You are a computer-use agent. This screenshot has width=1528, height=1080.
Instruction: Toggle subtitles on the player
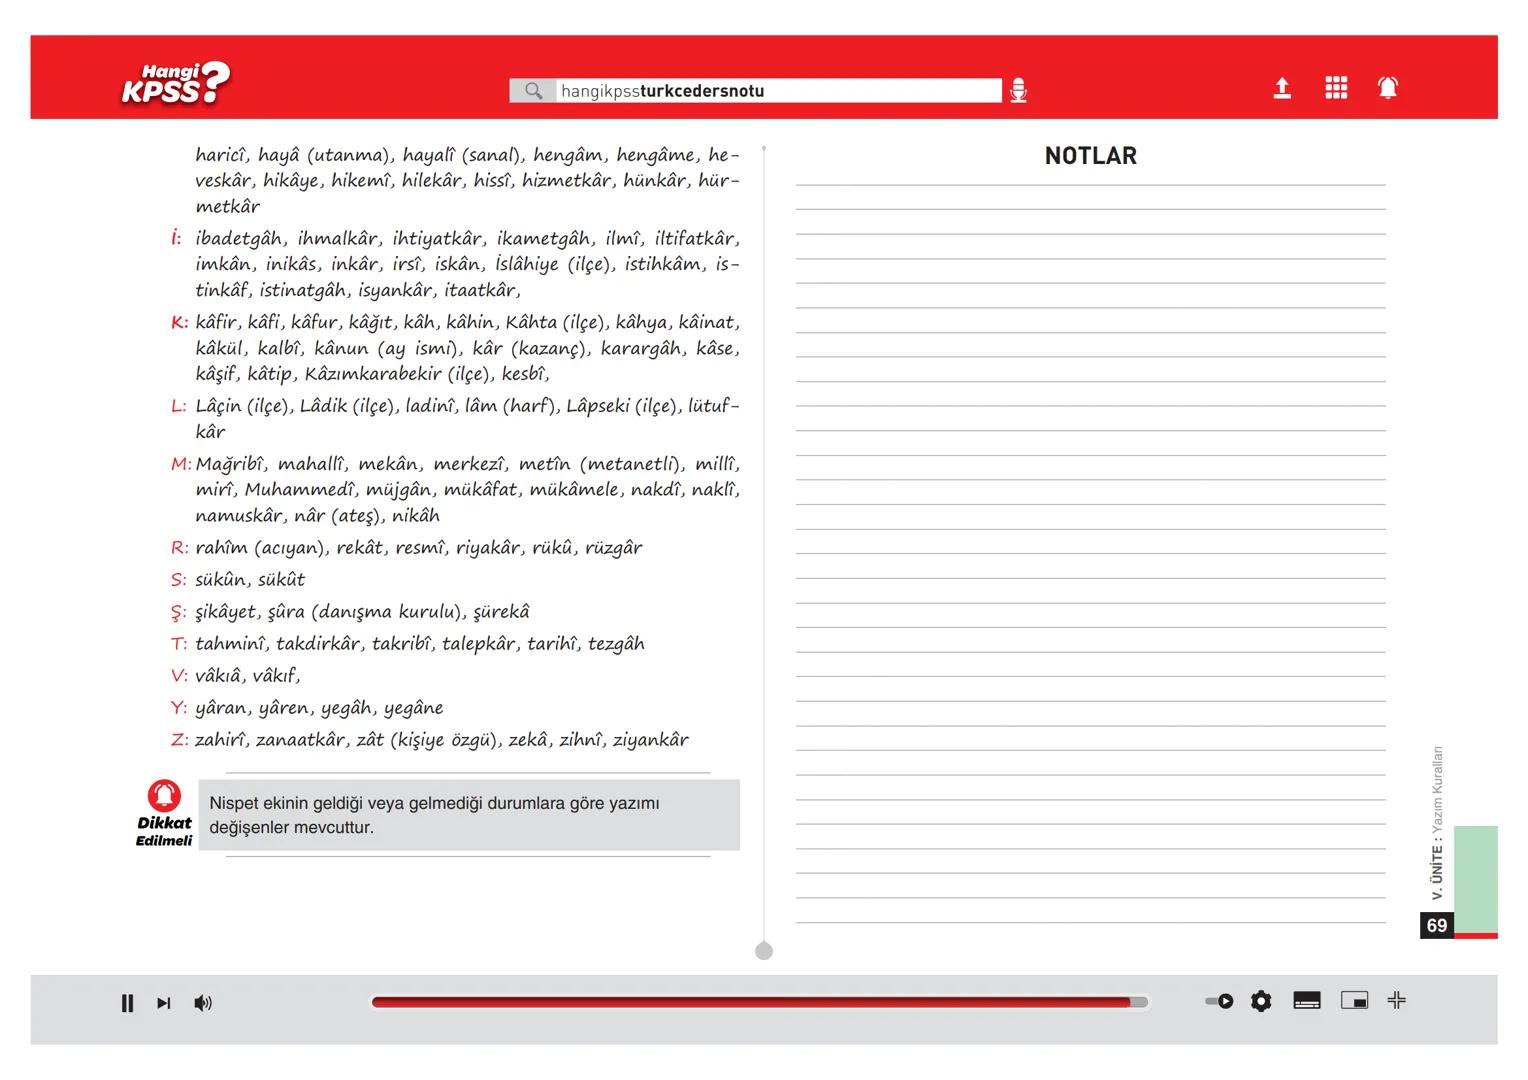[1307, 1001]
